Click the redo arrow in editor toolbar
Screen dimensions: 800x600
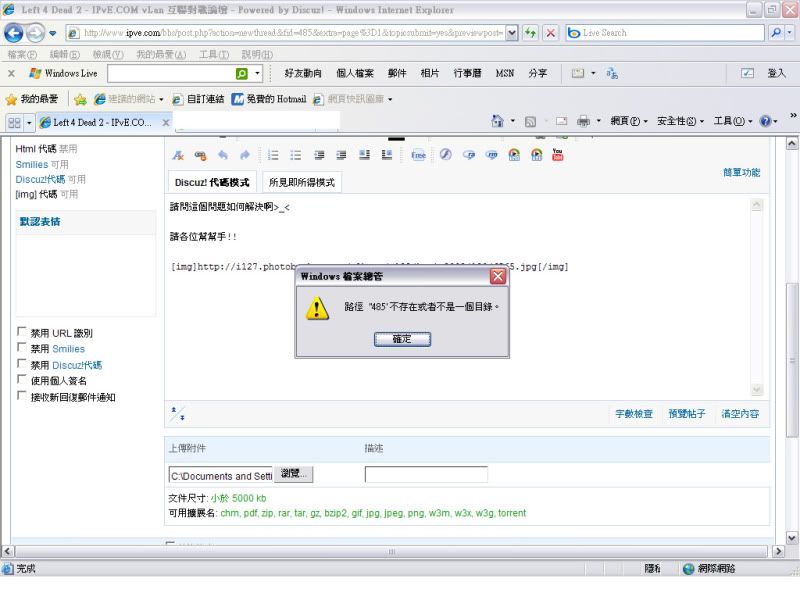point(244,155)
